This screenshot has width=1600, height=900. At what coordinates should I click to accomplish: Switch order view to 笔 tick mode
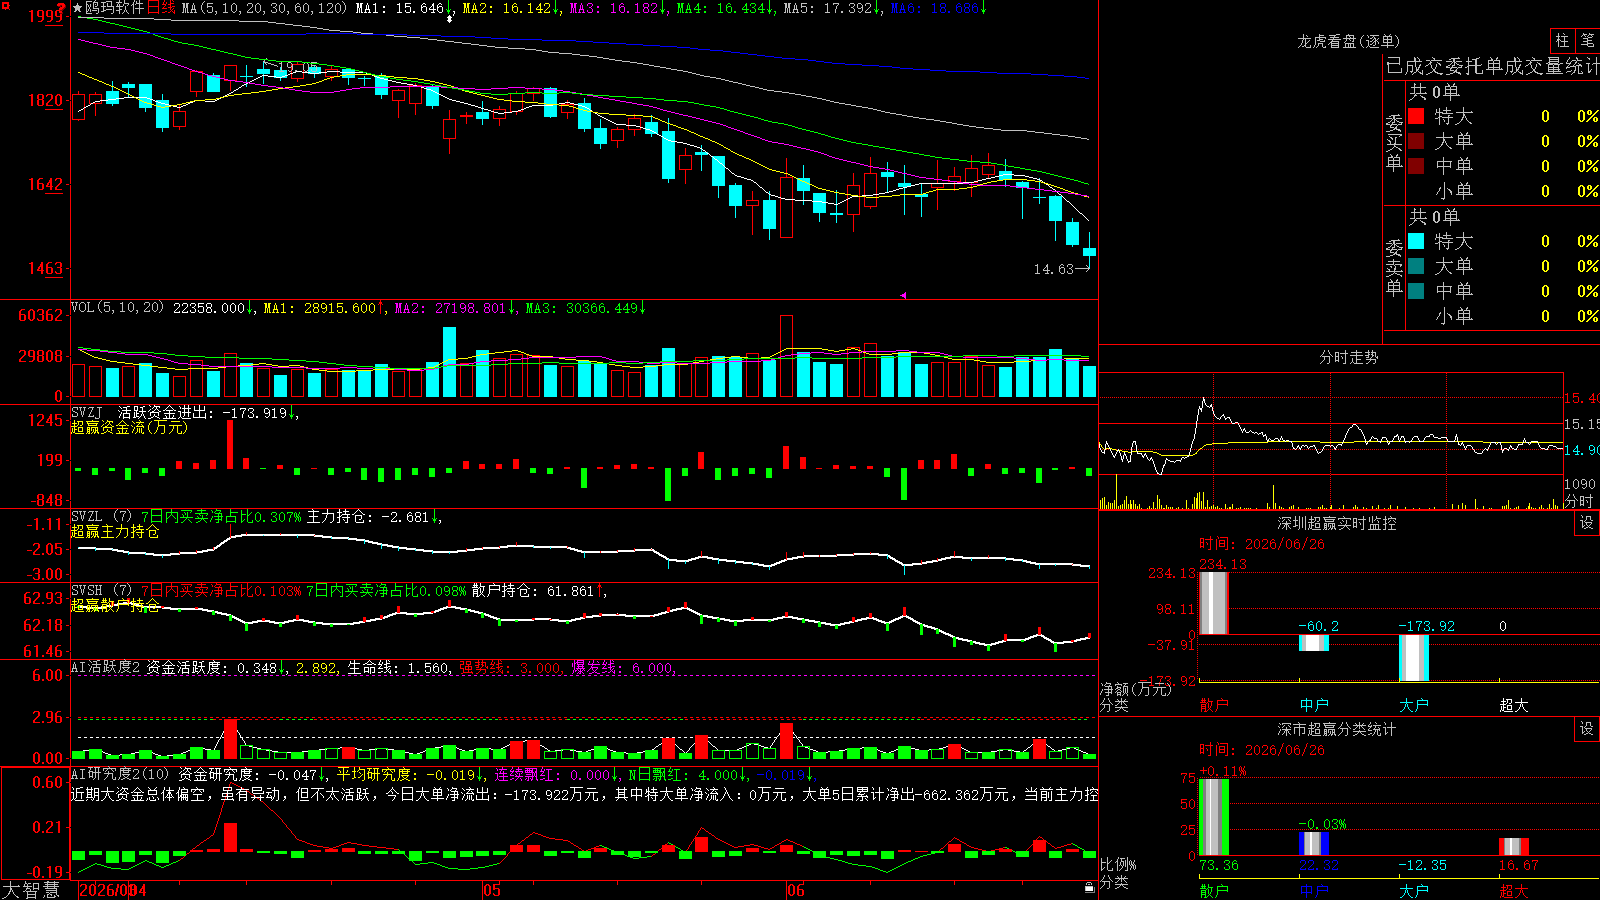[1587, 41]
